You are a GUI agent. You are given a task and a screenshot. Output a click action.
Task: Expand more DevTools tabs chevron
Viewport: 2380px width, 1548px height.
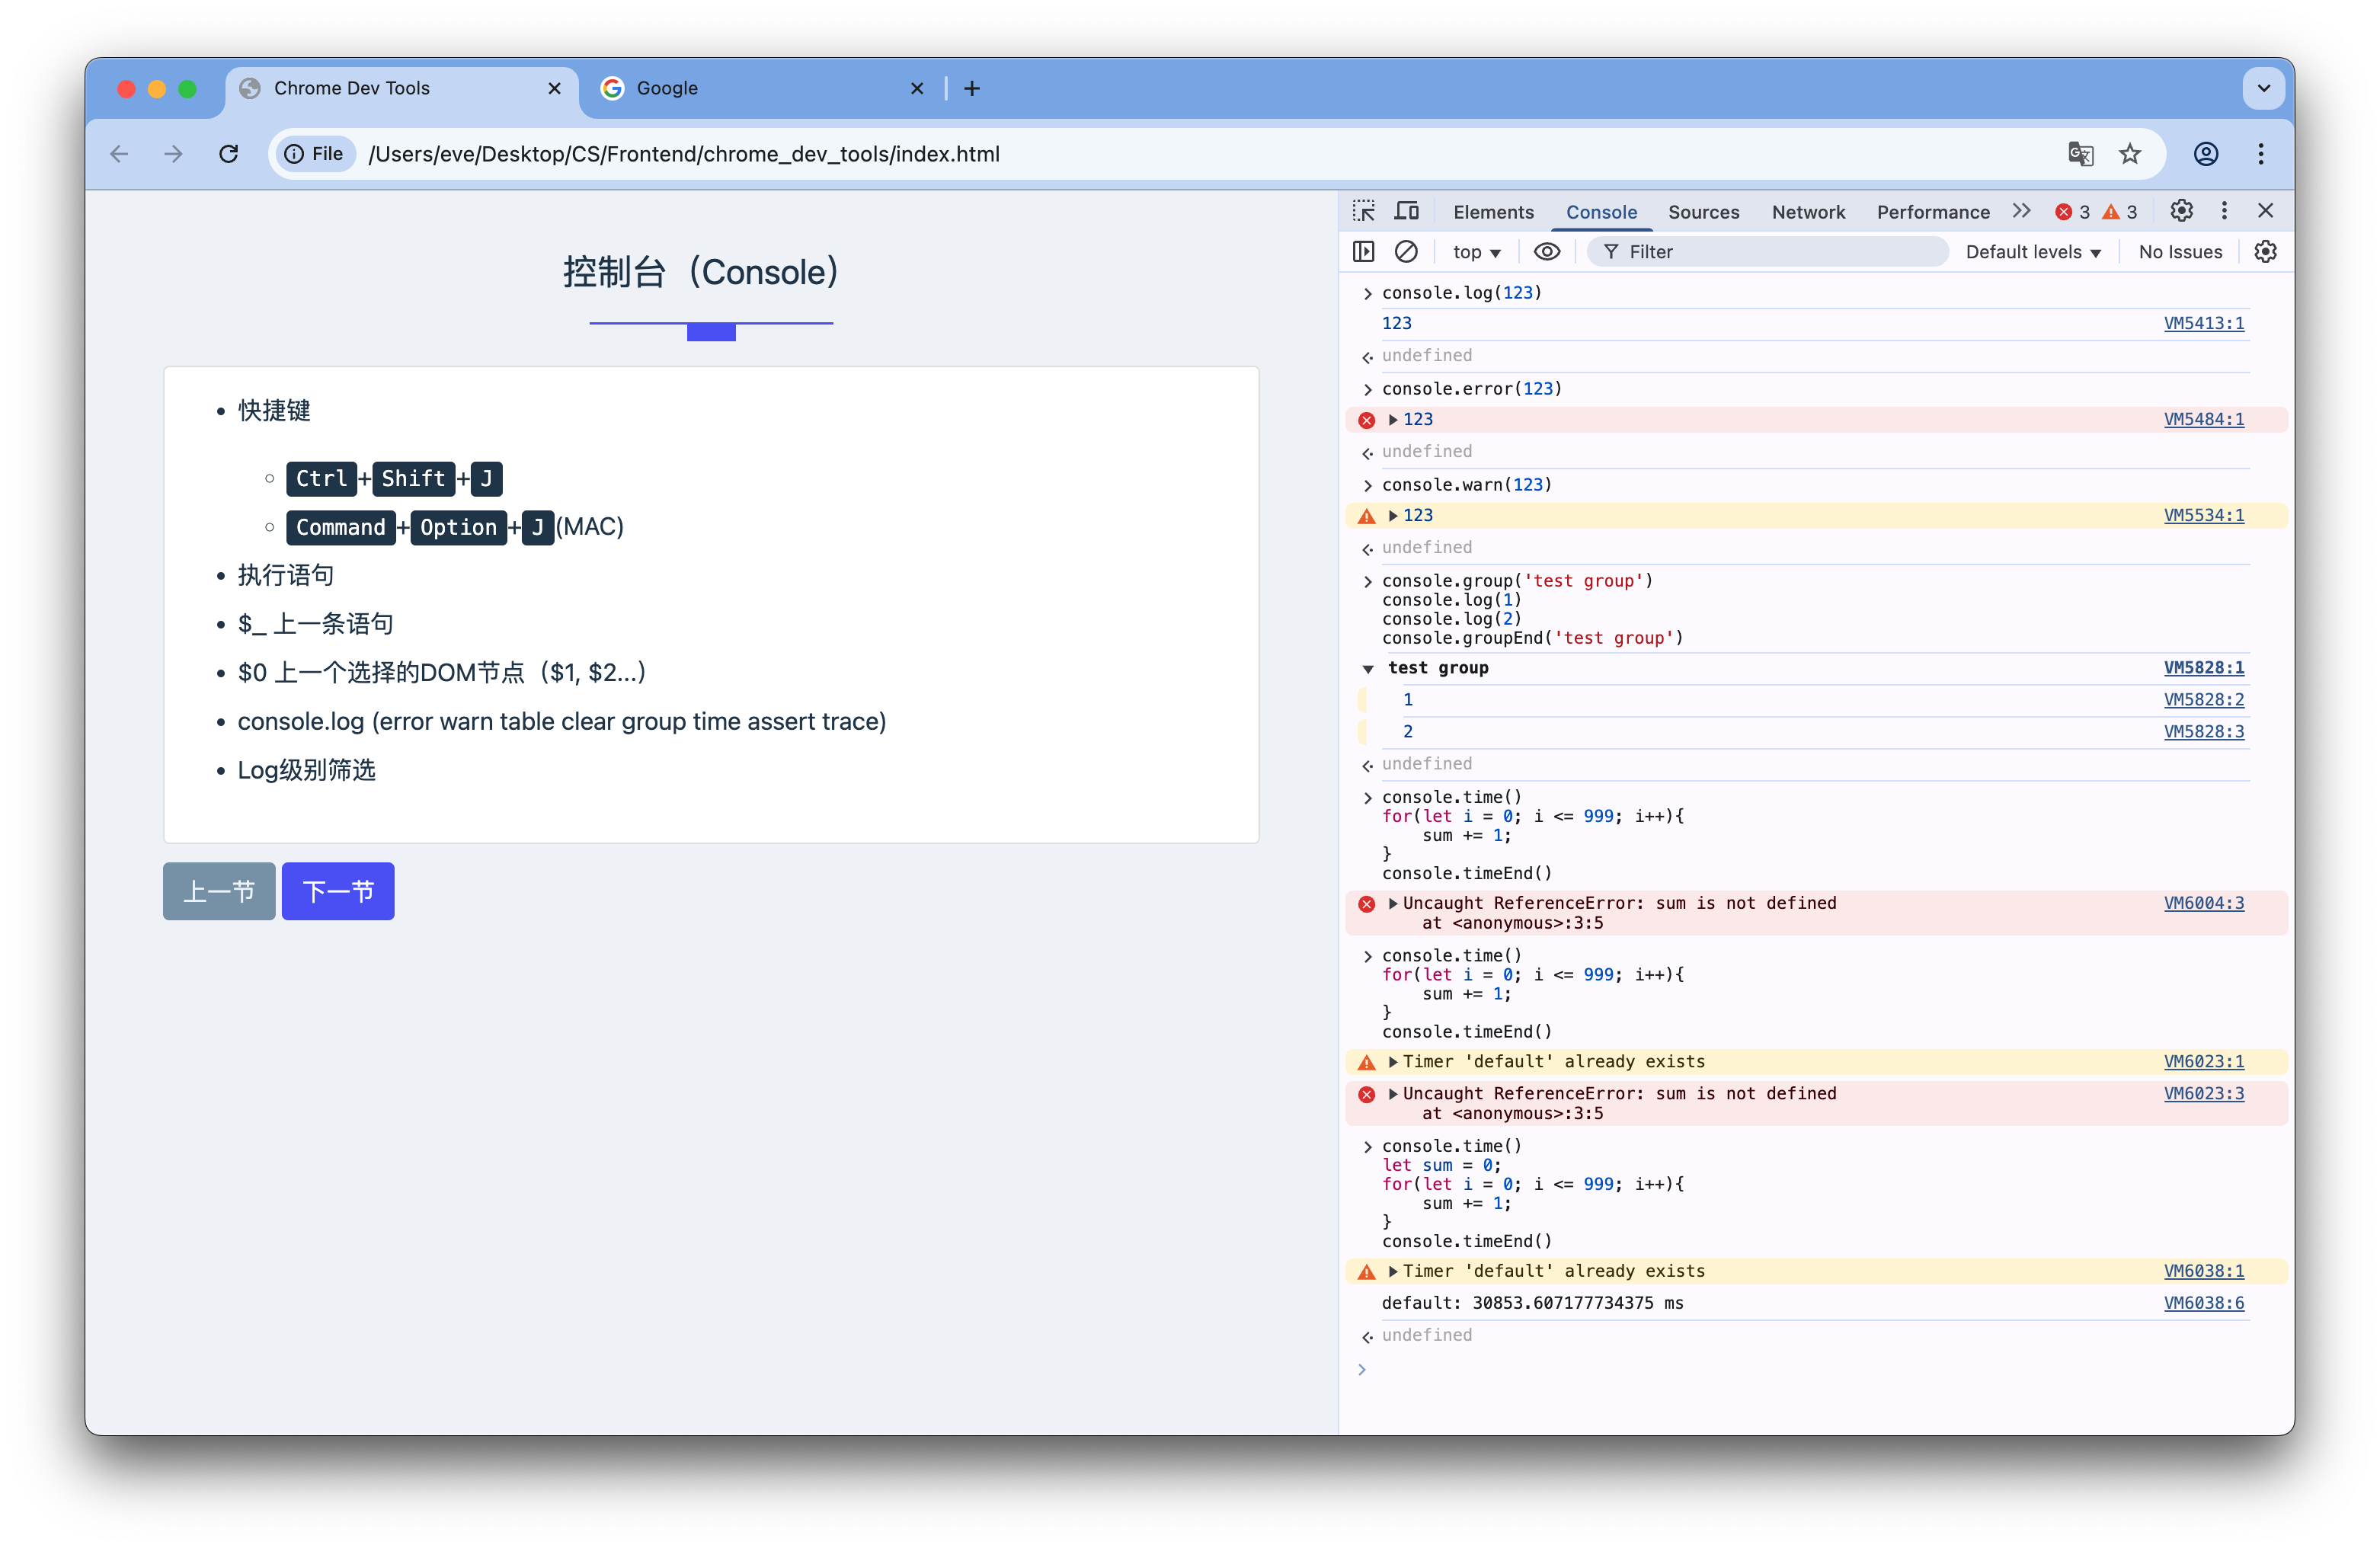click(x=2021, y=211)
